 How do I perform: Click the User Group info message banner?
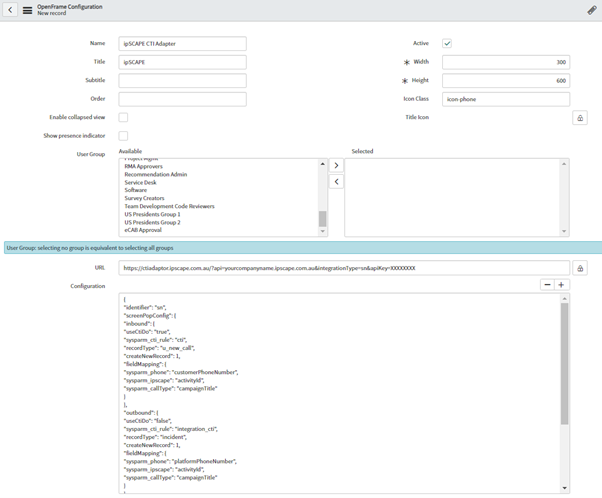click(303, 248)
